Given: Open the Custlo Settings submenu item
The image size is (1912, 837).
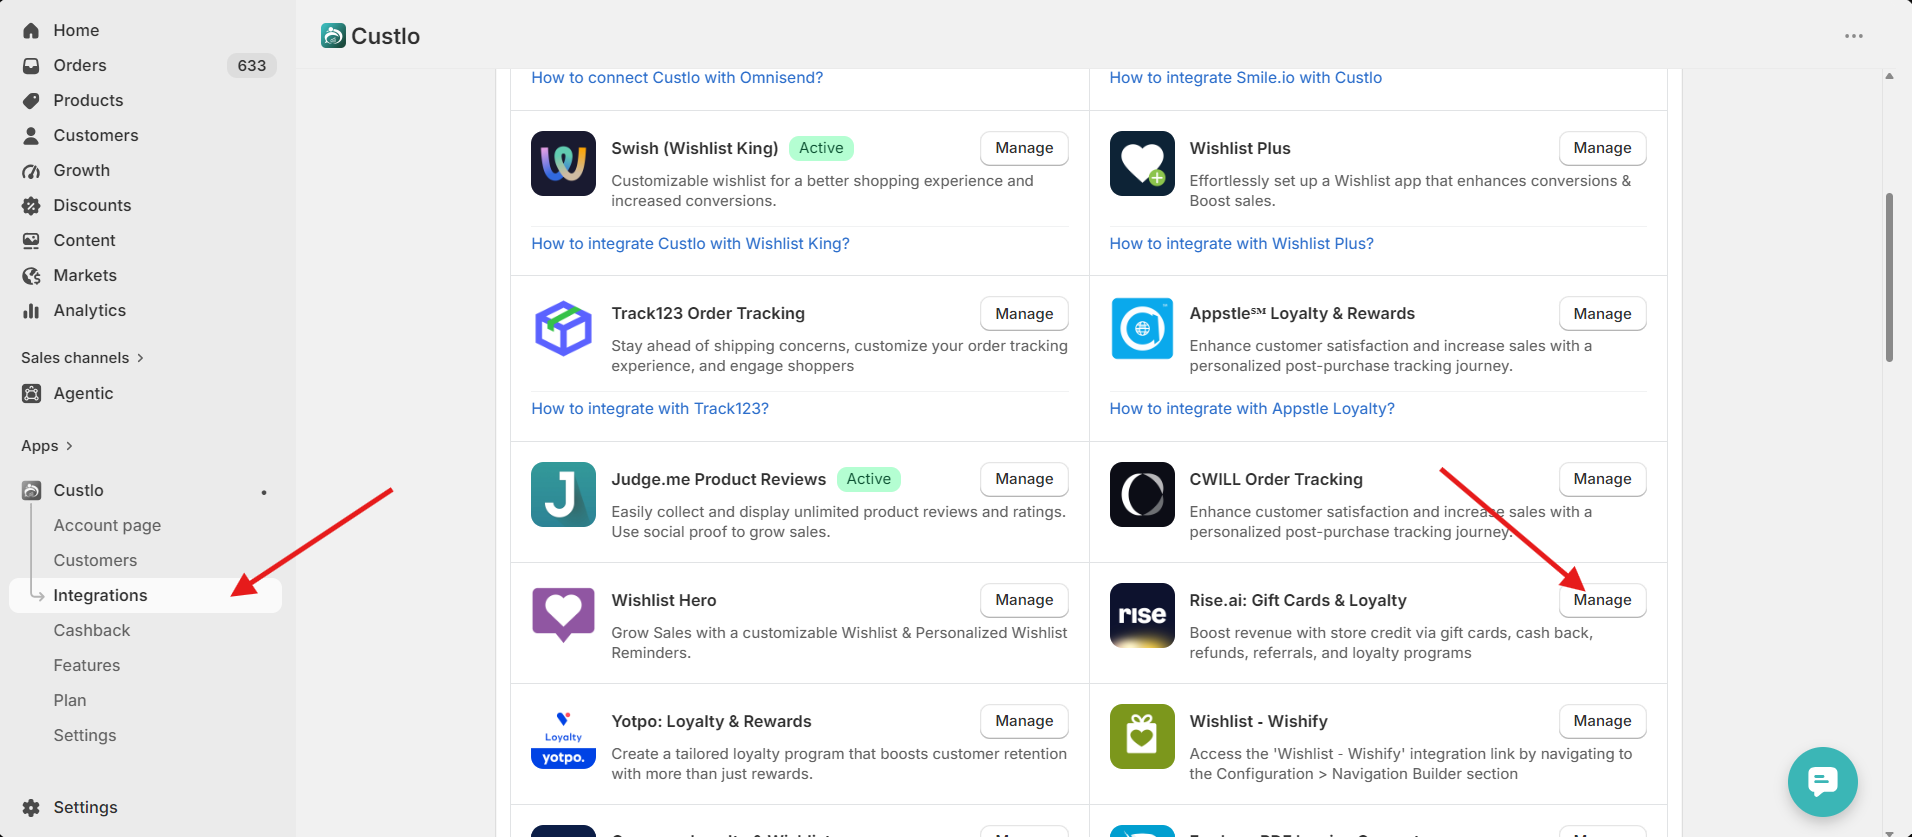Looking at the screenshot, I should click(85, 736).
